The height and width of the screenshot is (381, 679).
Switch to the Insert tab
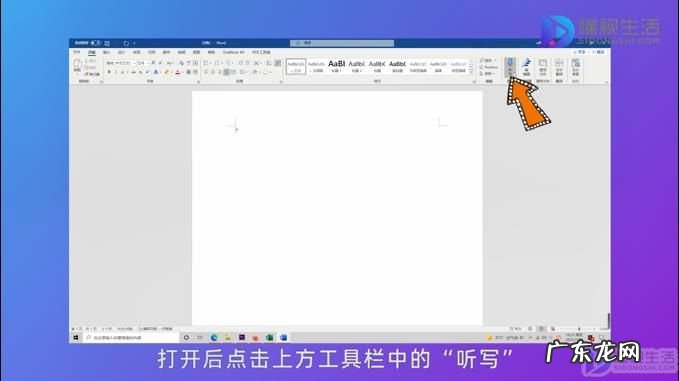point(107,52)
